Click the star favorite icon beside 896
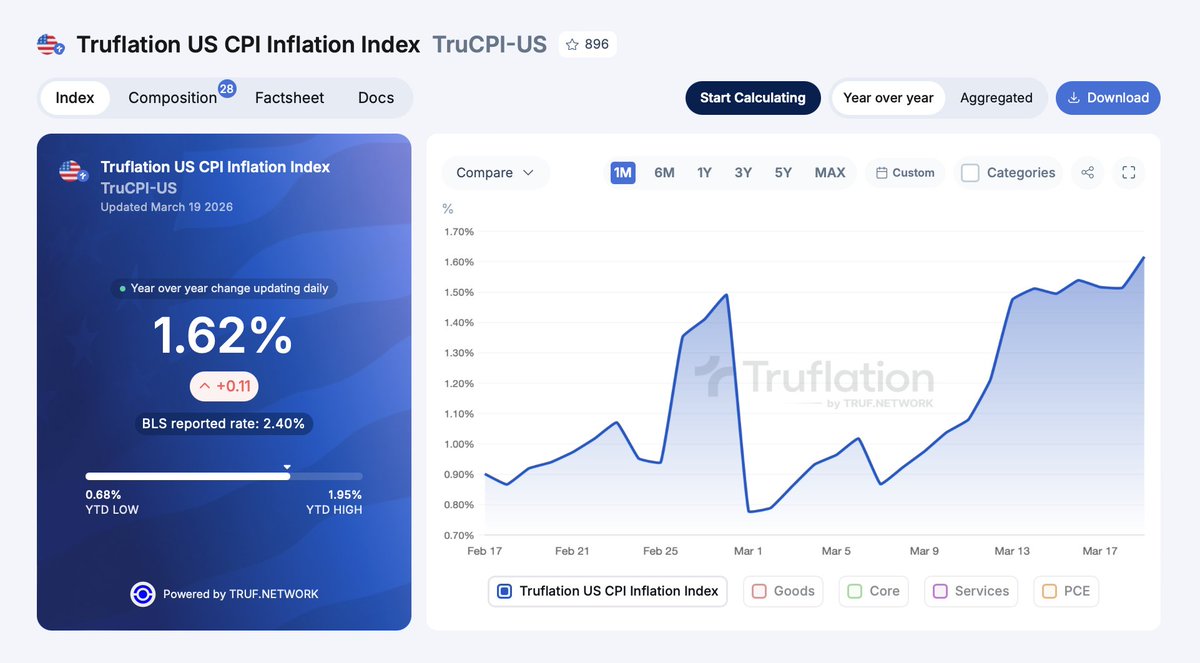Viewport: 1200px width, 663px height. tap(572, 44)
